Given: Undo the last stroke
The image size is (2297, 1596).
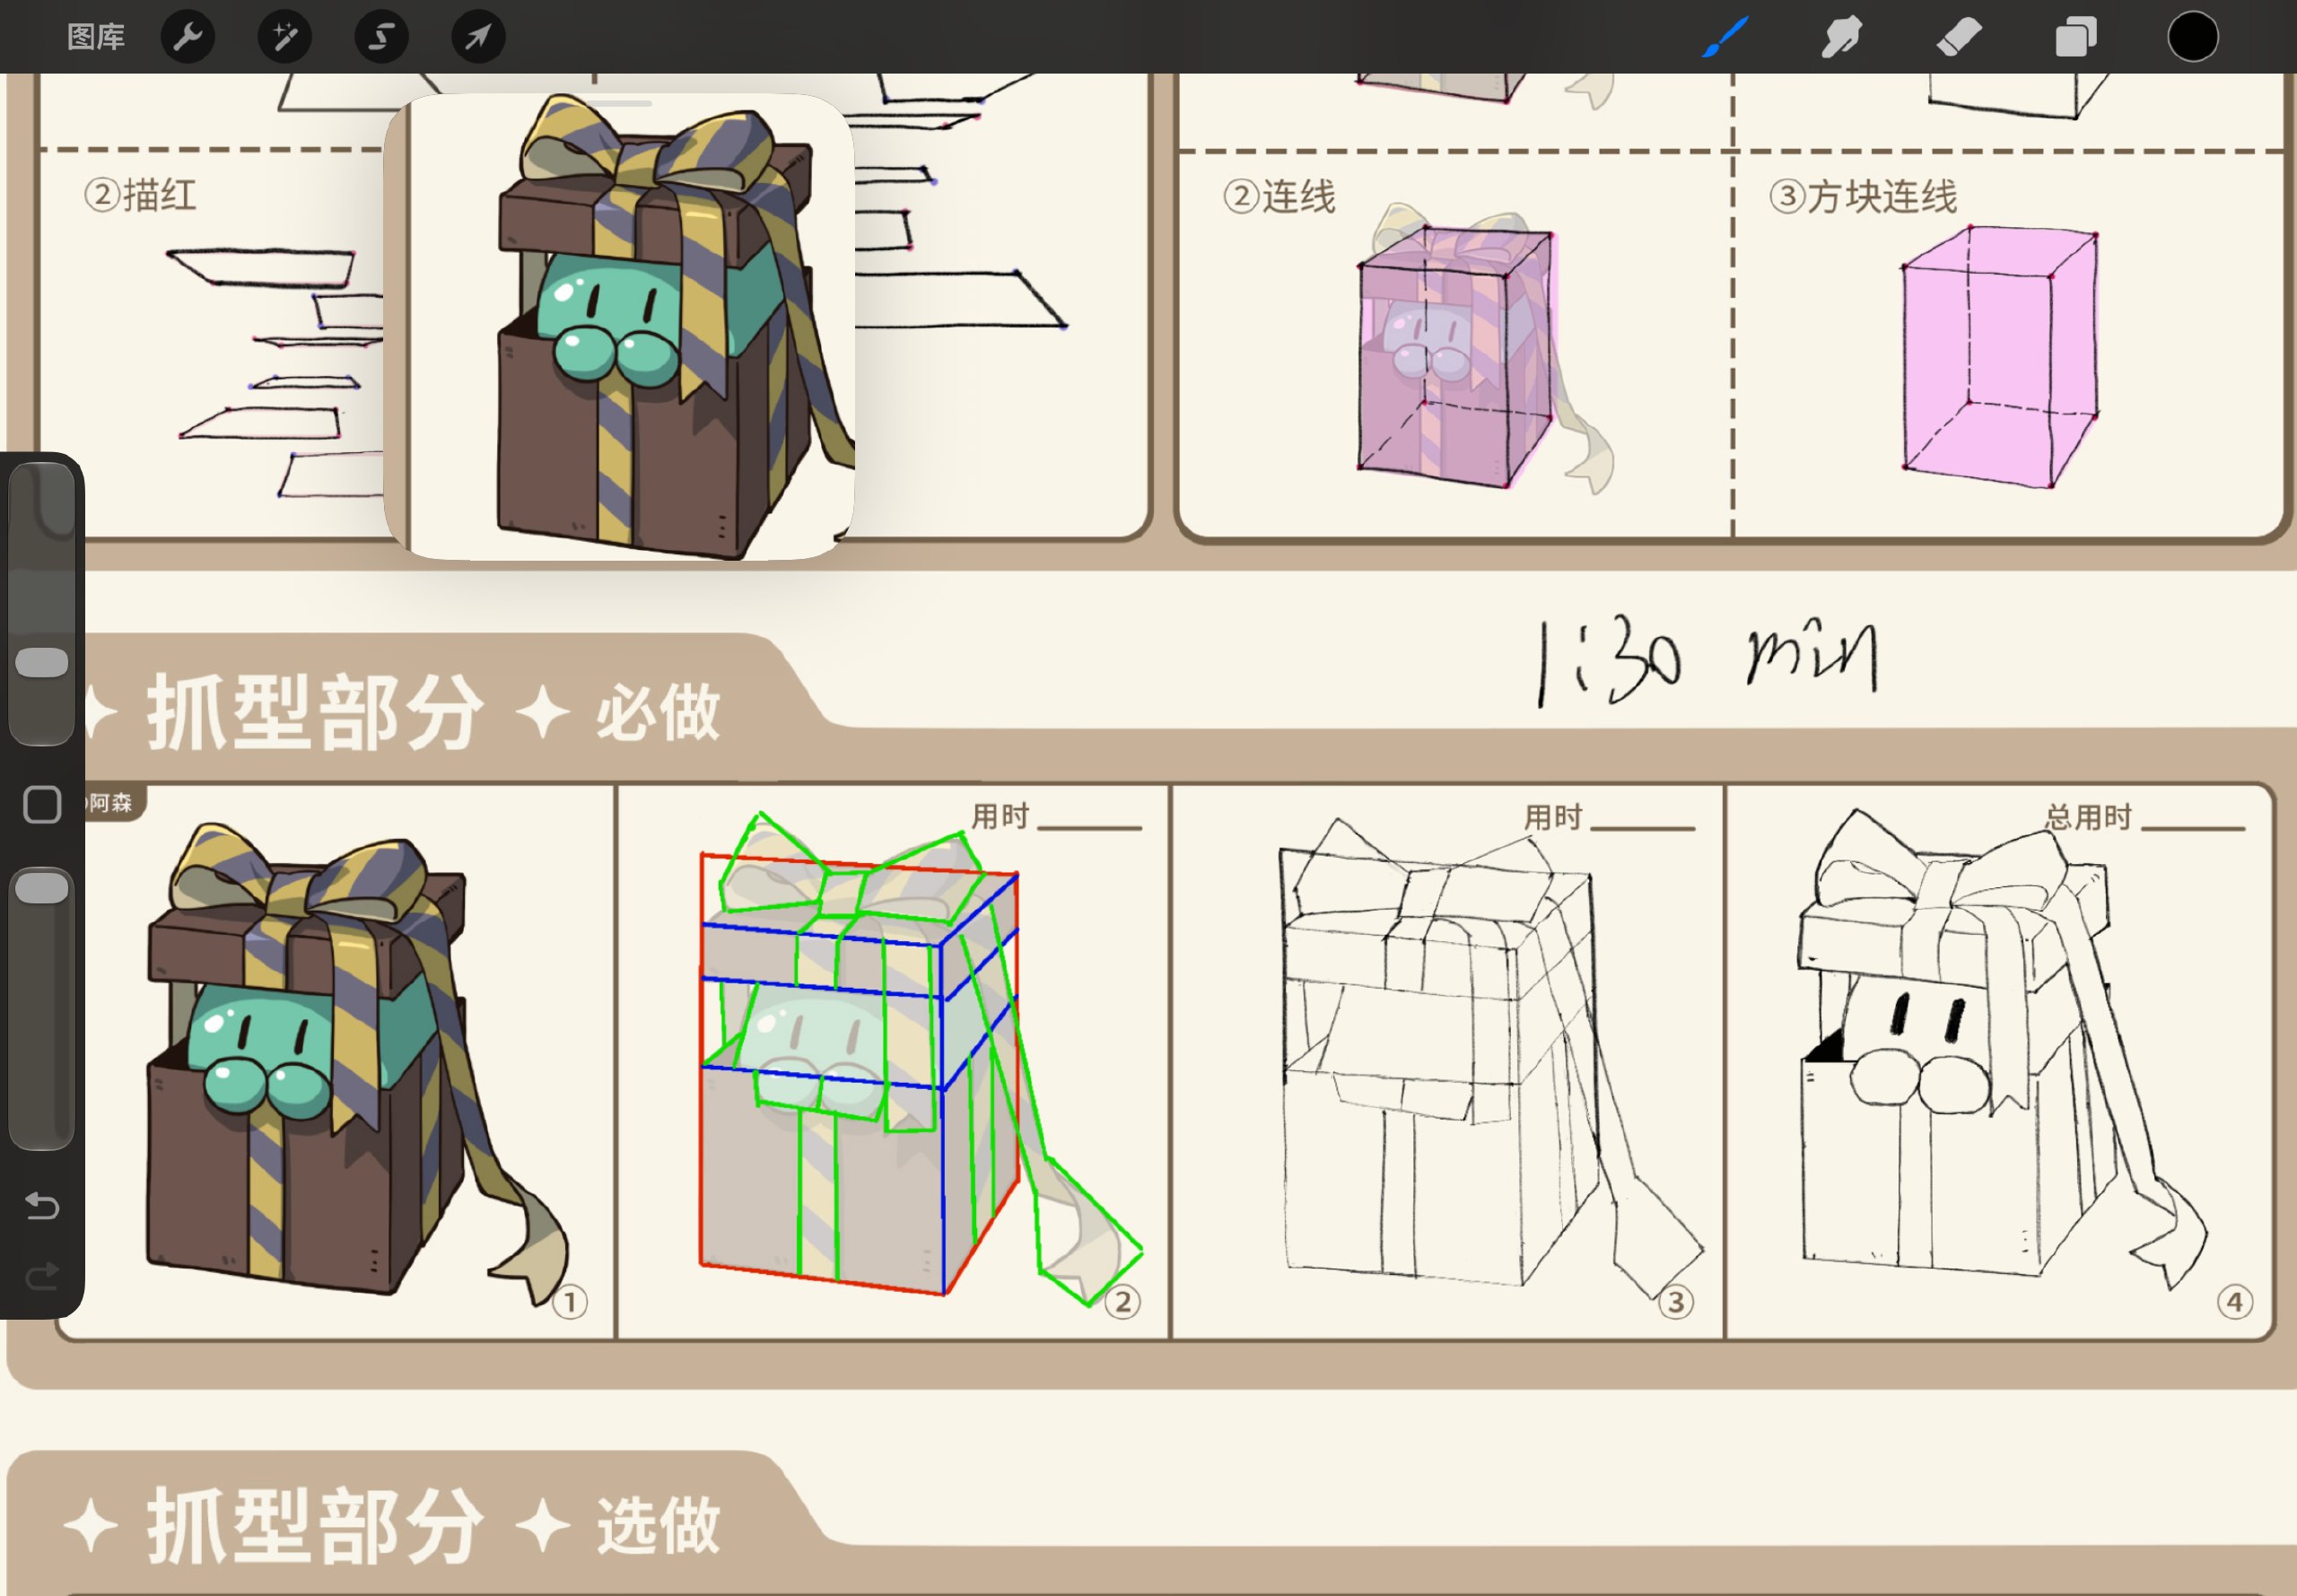Looking at the screenshot, I should pos(42,1206).
